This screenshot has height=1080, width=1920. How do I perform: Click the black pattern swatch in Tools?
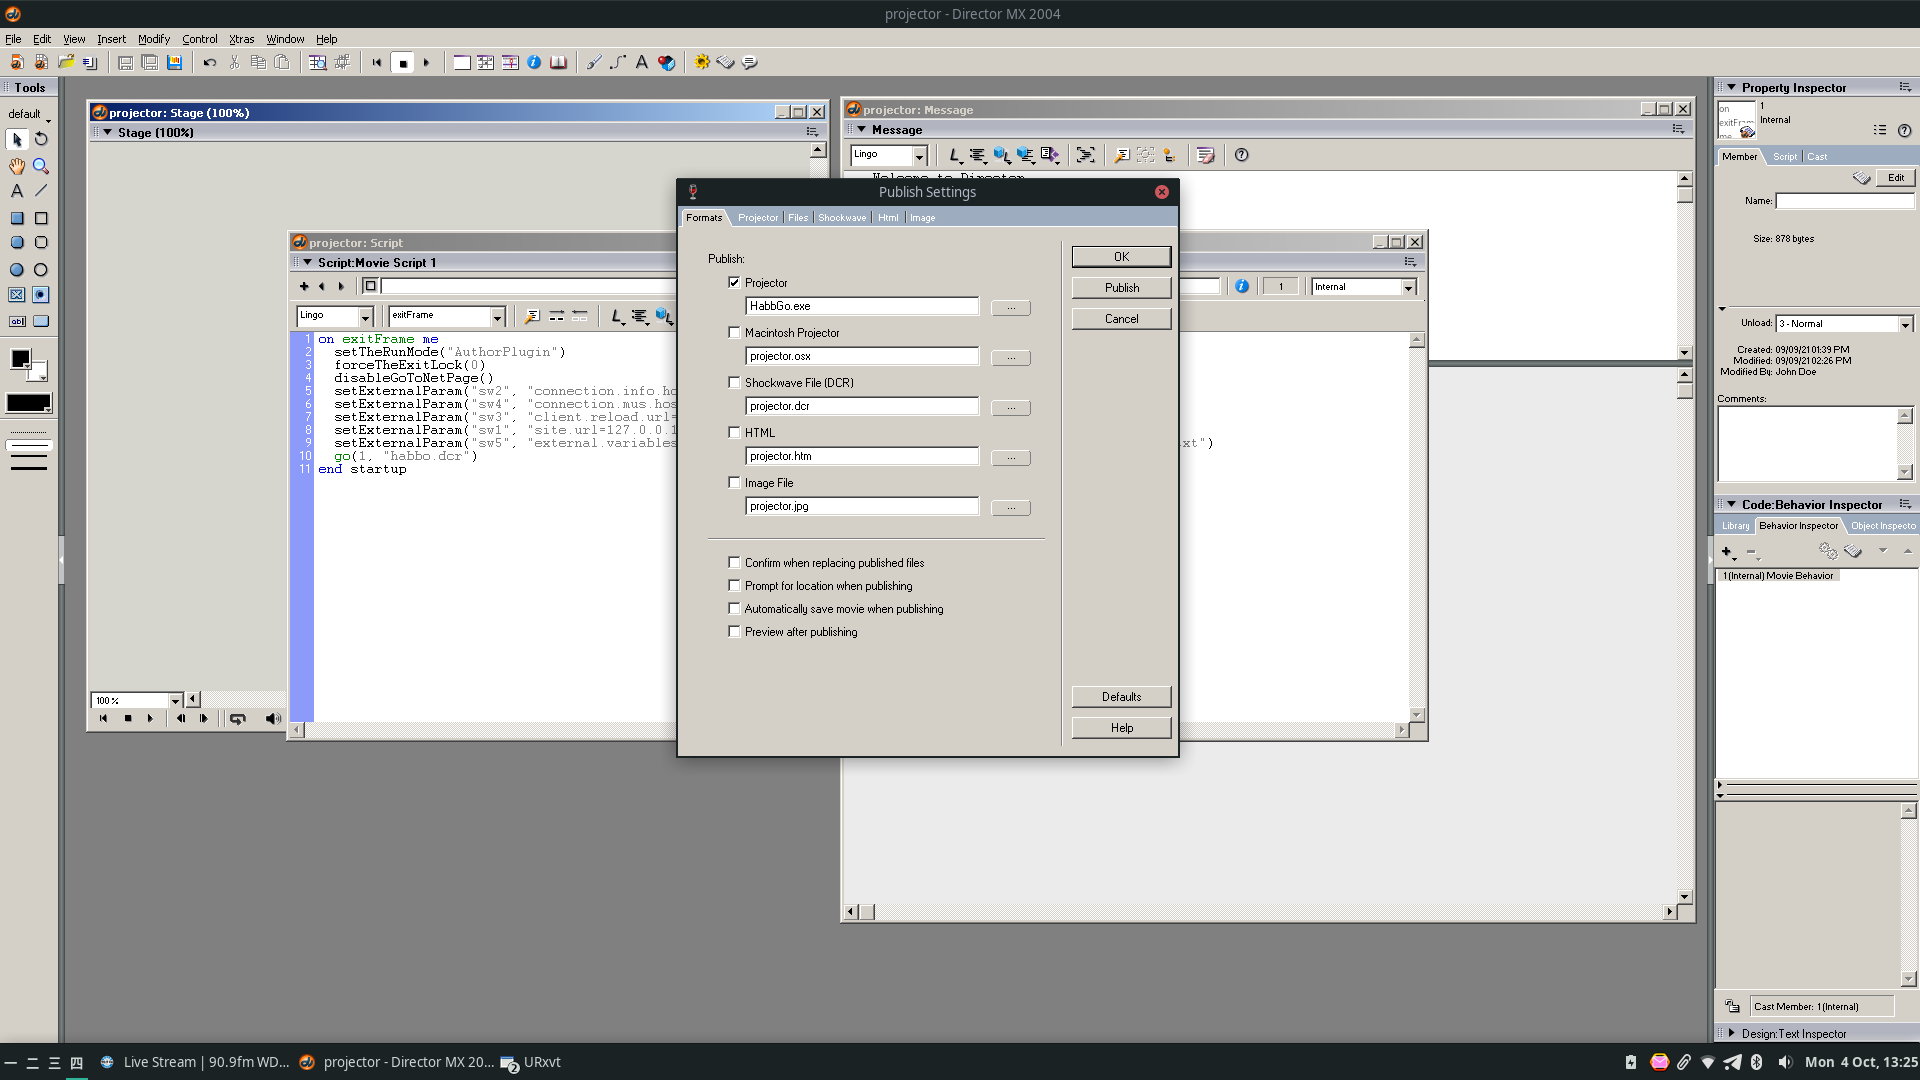pos(29,403)
